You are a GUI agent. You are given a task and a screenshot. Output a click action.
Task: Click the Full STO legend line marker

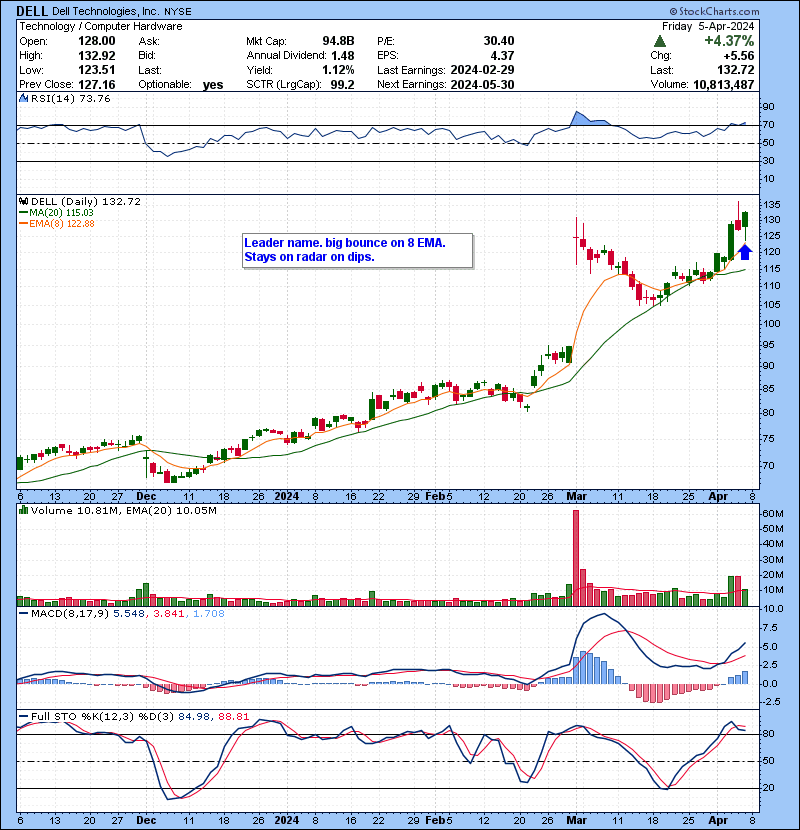(x=23, y=717)
